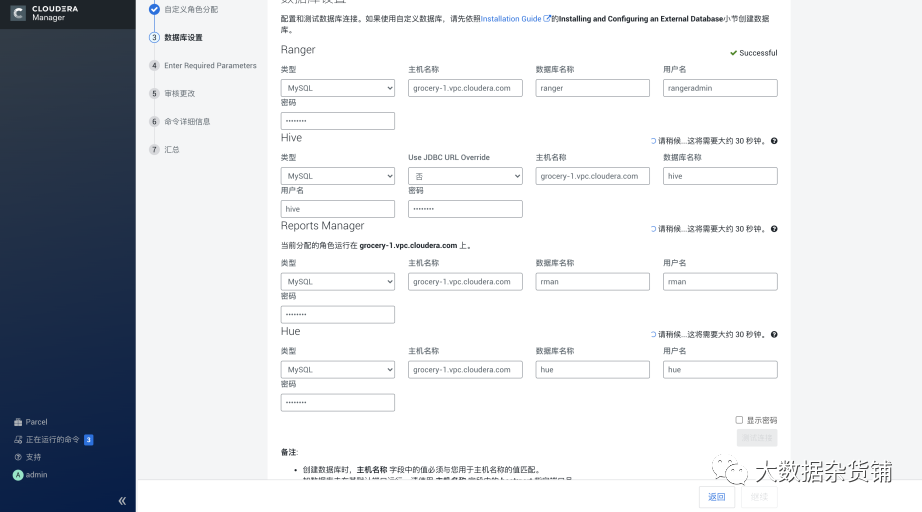This screenshot has width=922, height=512.
Task: Open Use JDBC URL Override dropdown
Action: tap(465, 176)
